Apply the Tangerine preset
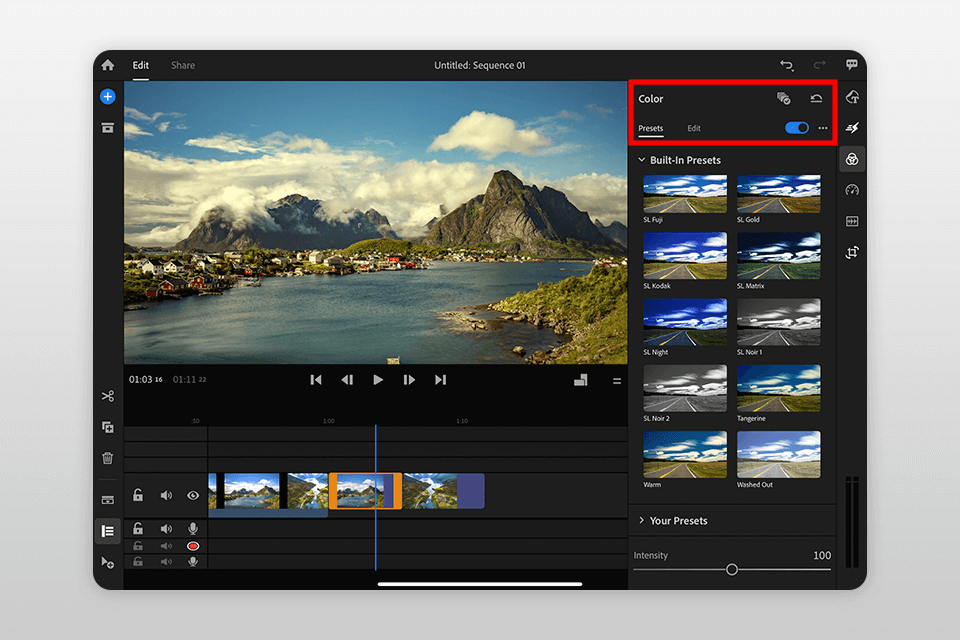The image size is (960, 640). 779,388
